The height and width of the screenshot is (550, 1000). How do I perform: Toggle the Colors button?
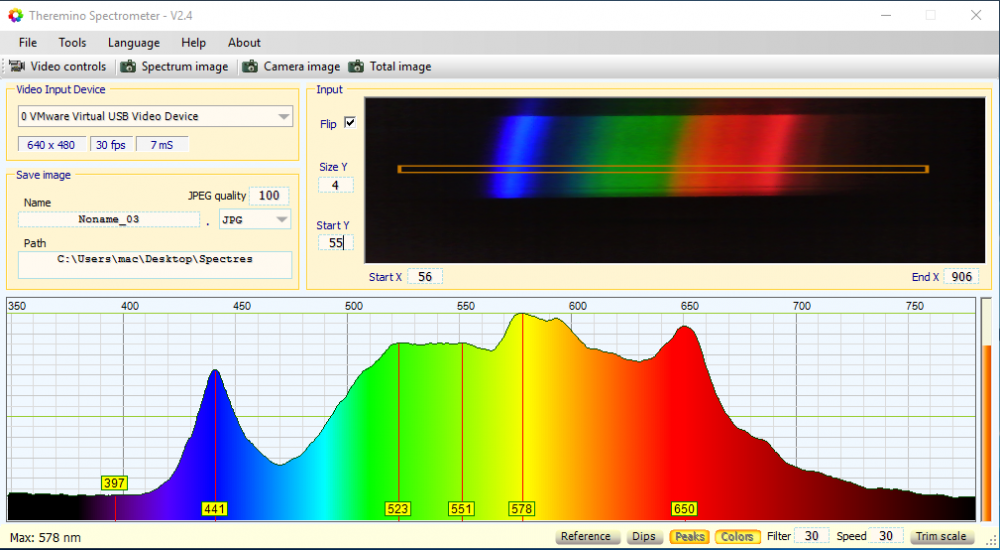click(x=737, y=537)
